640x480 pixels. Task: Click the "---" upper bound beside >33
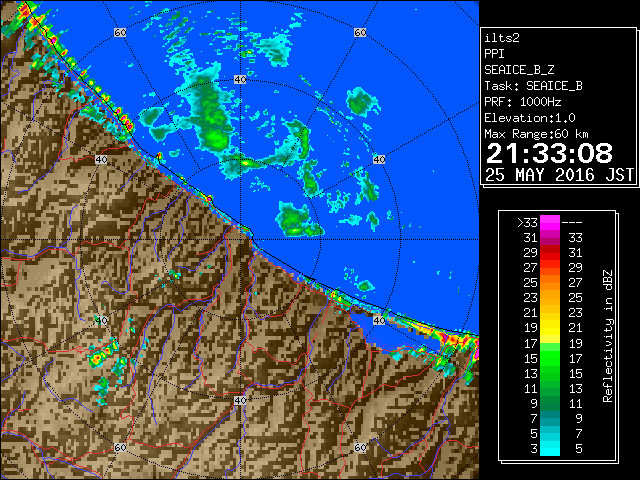coord(572,223)
